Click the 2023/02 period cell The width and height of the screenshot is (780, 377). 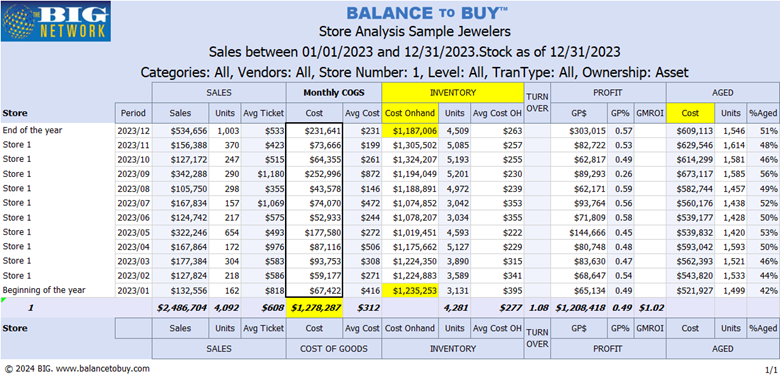pos(132,276)
